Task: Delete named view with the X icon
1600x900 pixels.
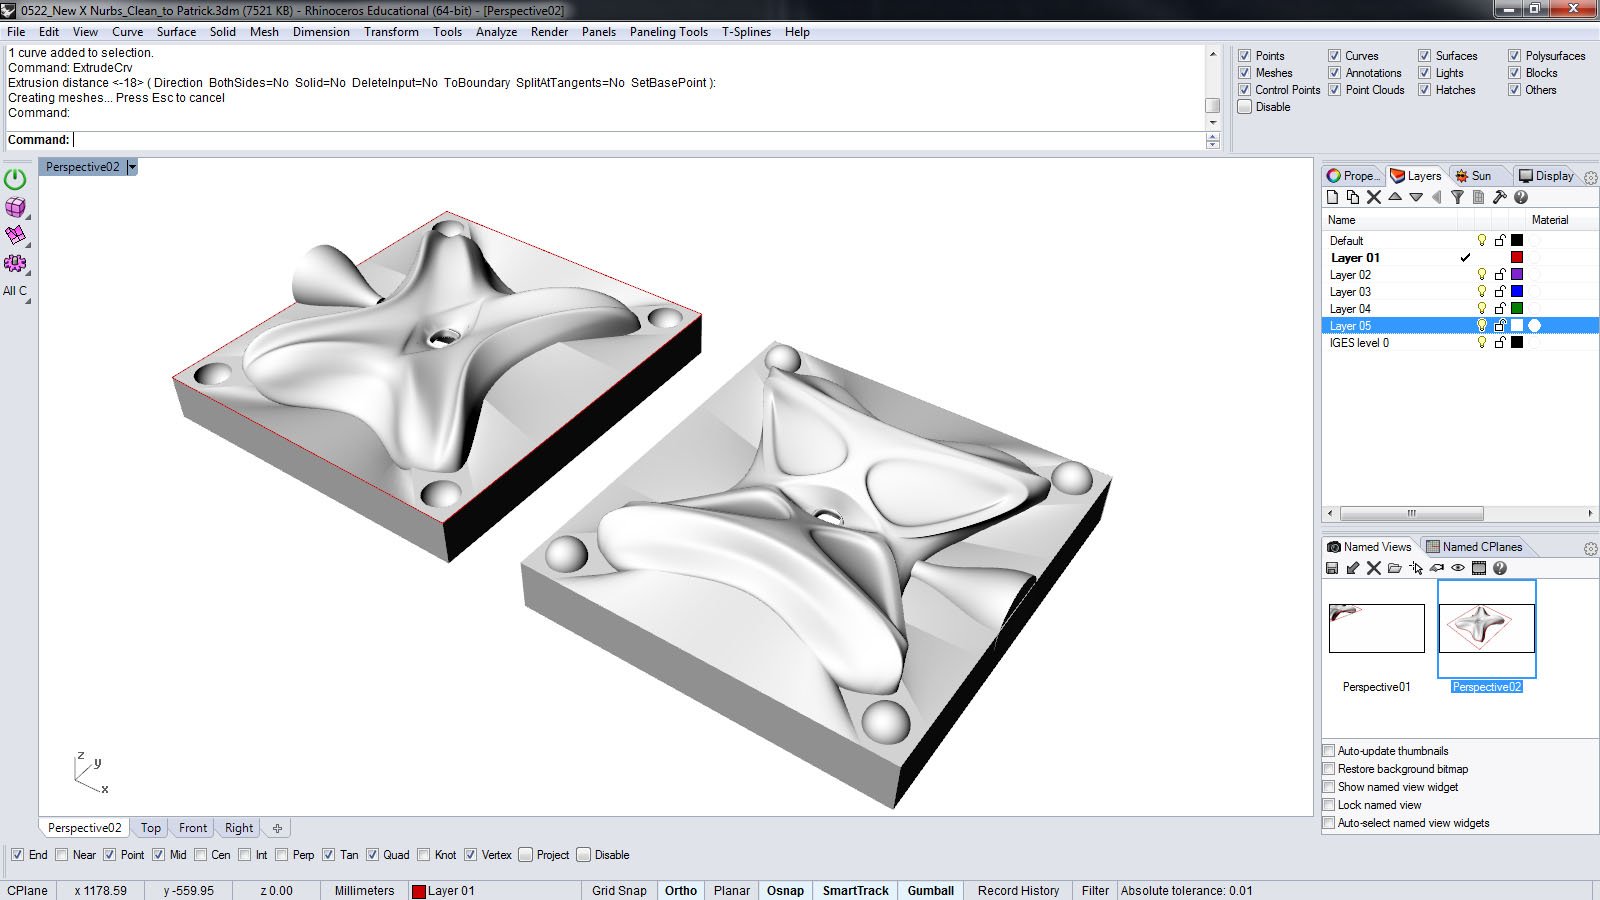Action: point(1374,568)
